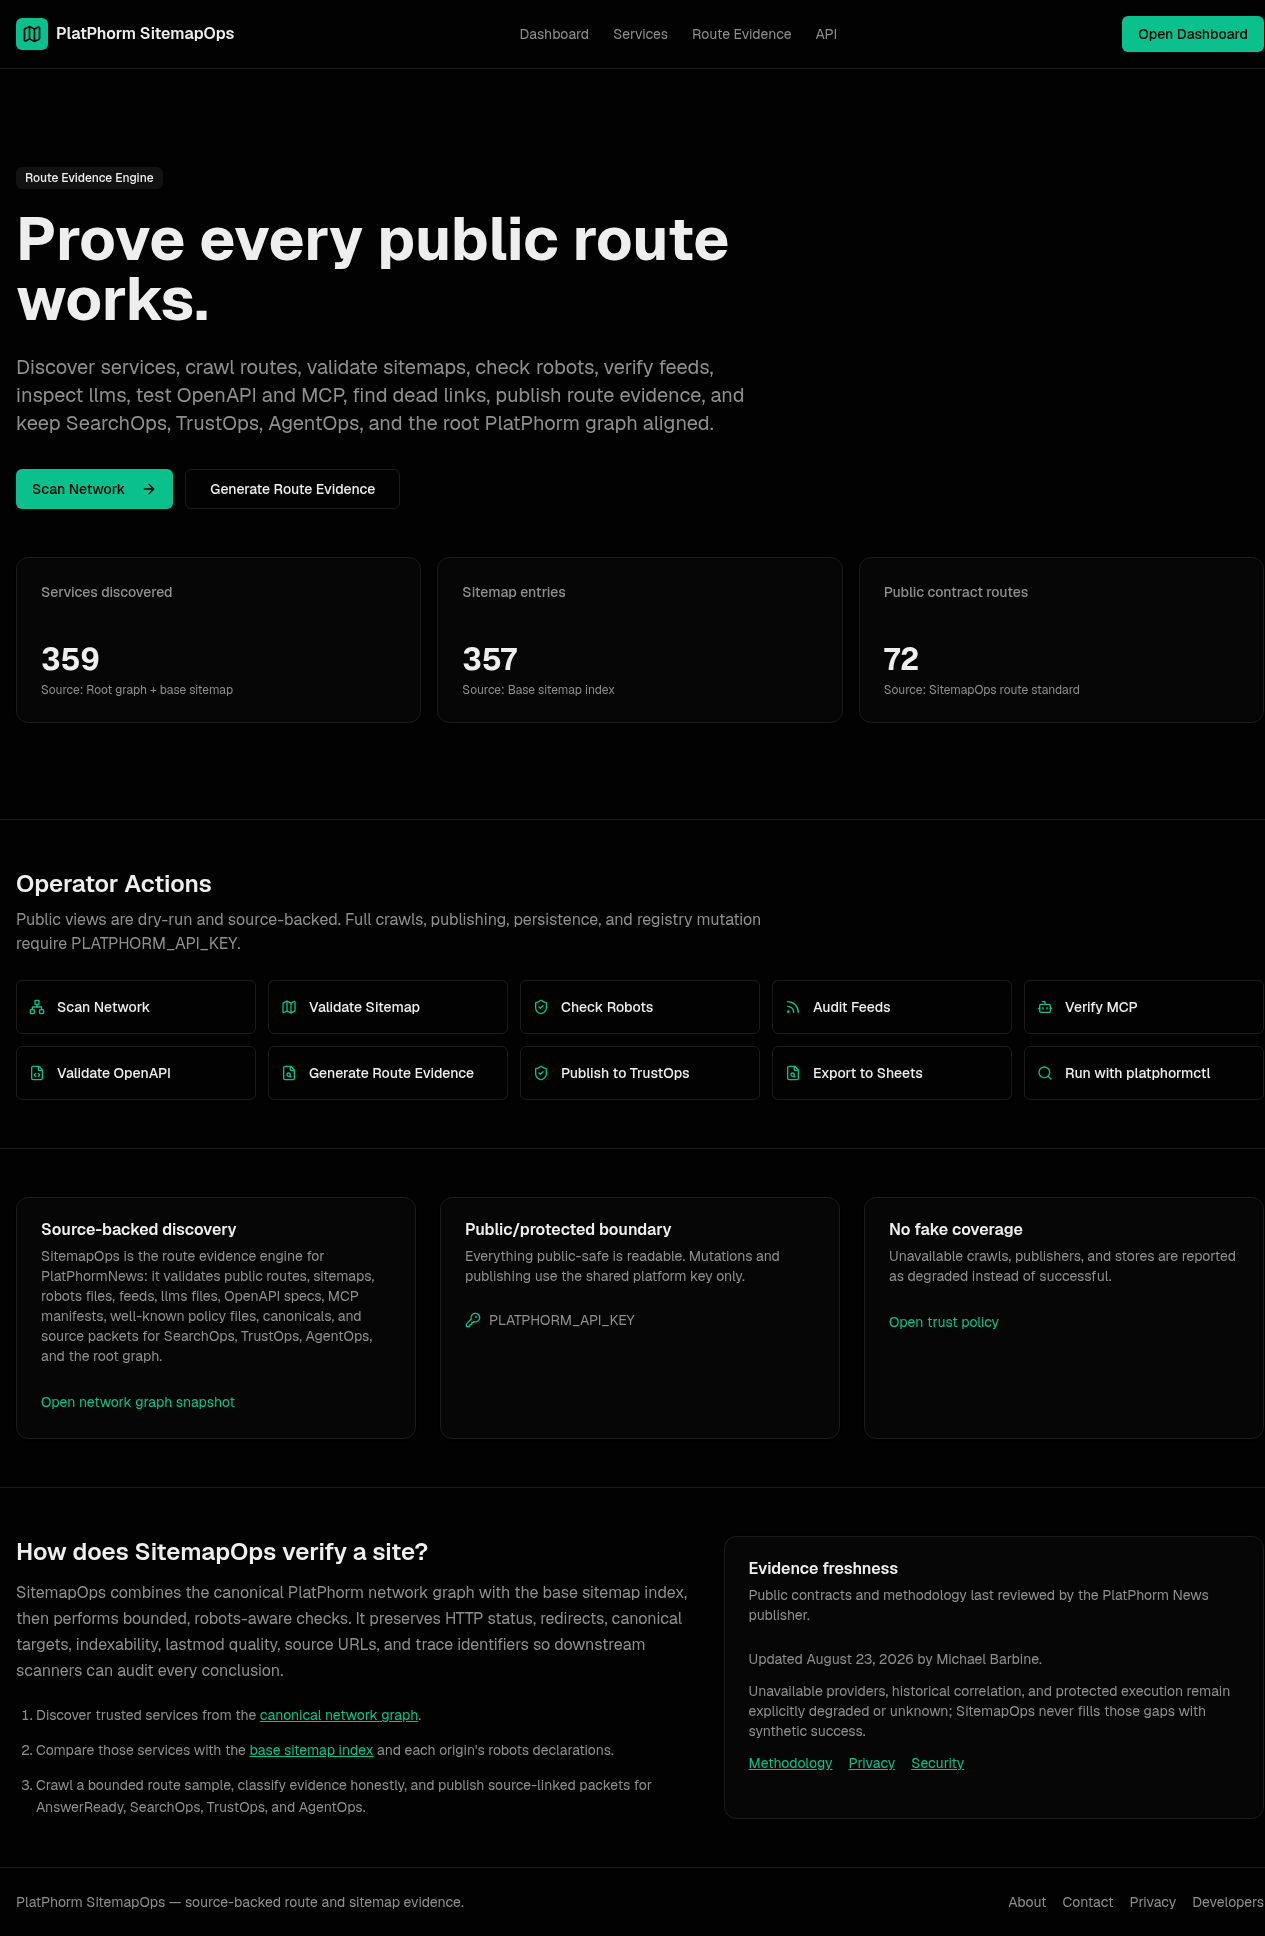
Task: Click 'Source: Root graph + base sitemap' text
Action: (137, 690)
